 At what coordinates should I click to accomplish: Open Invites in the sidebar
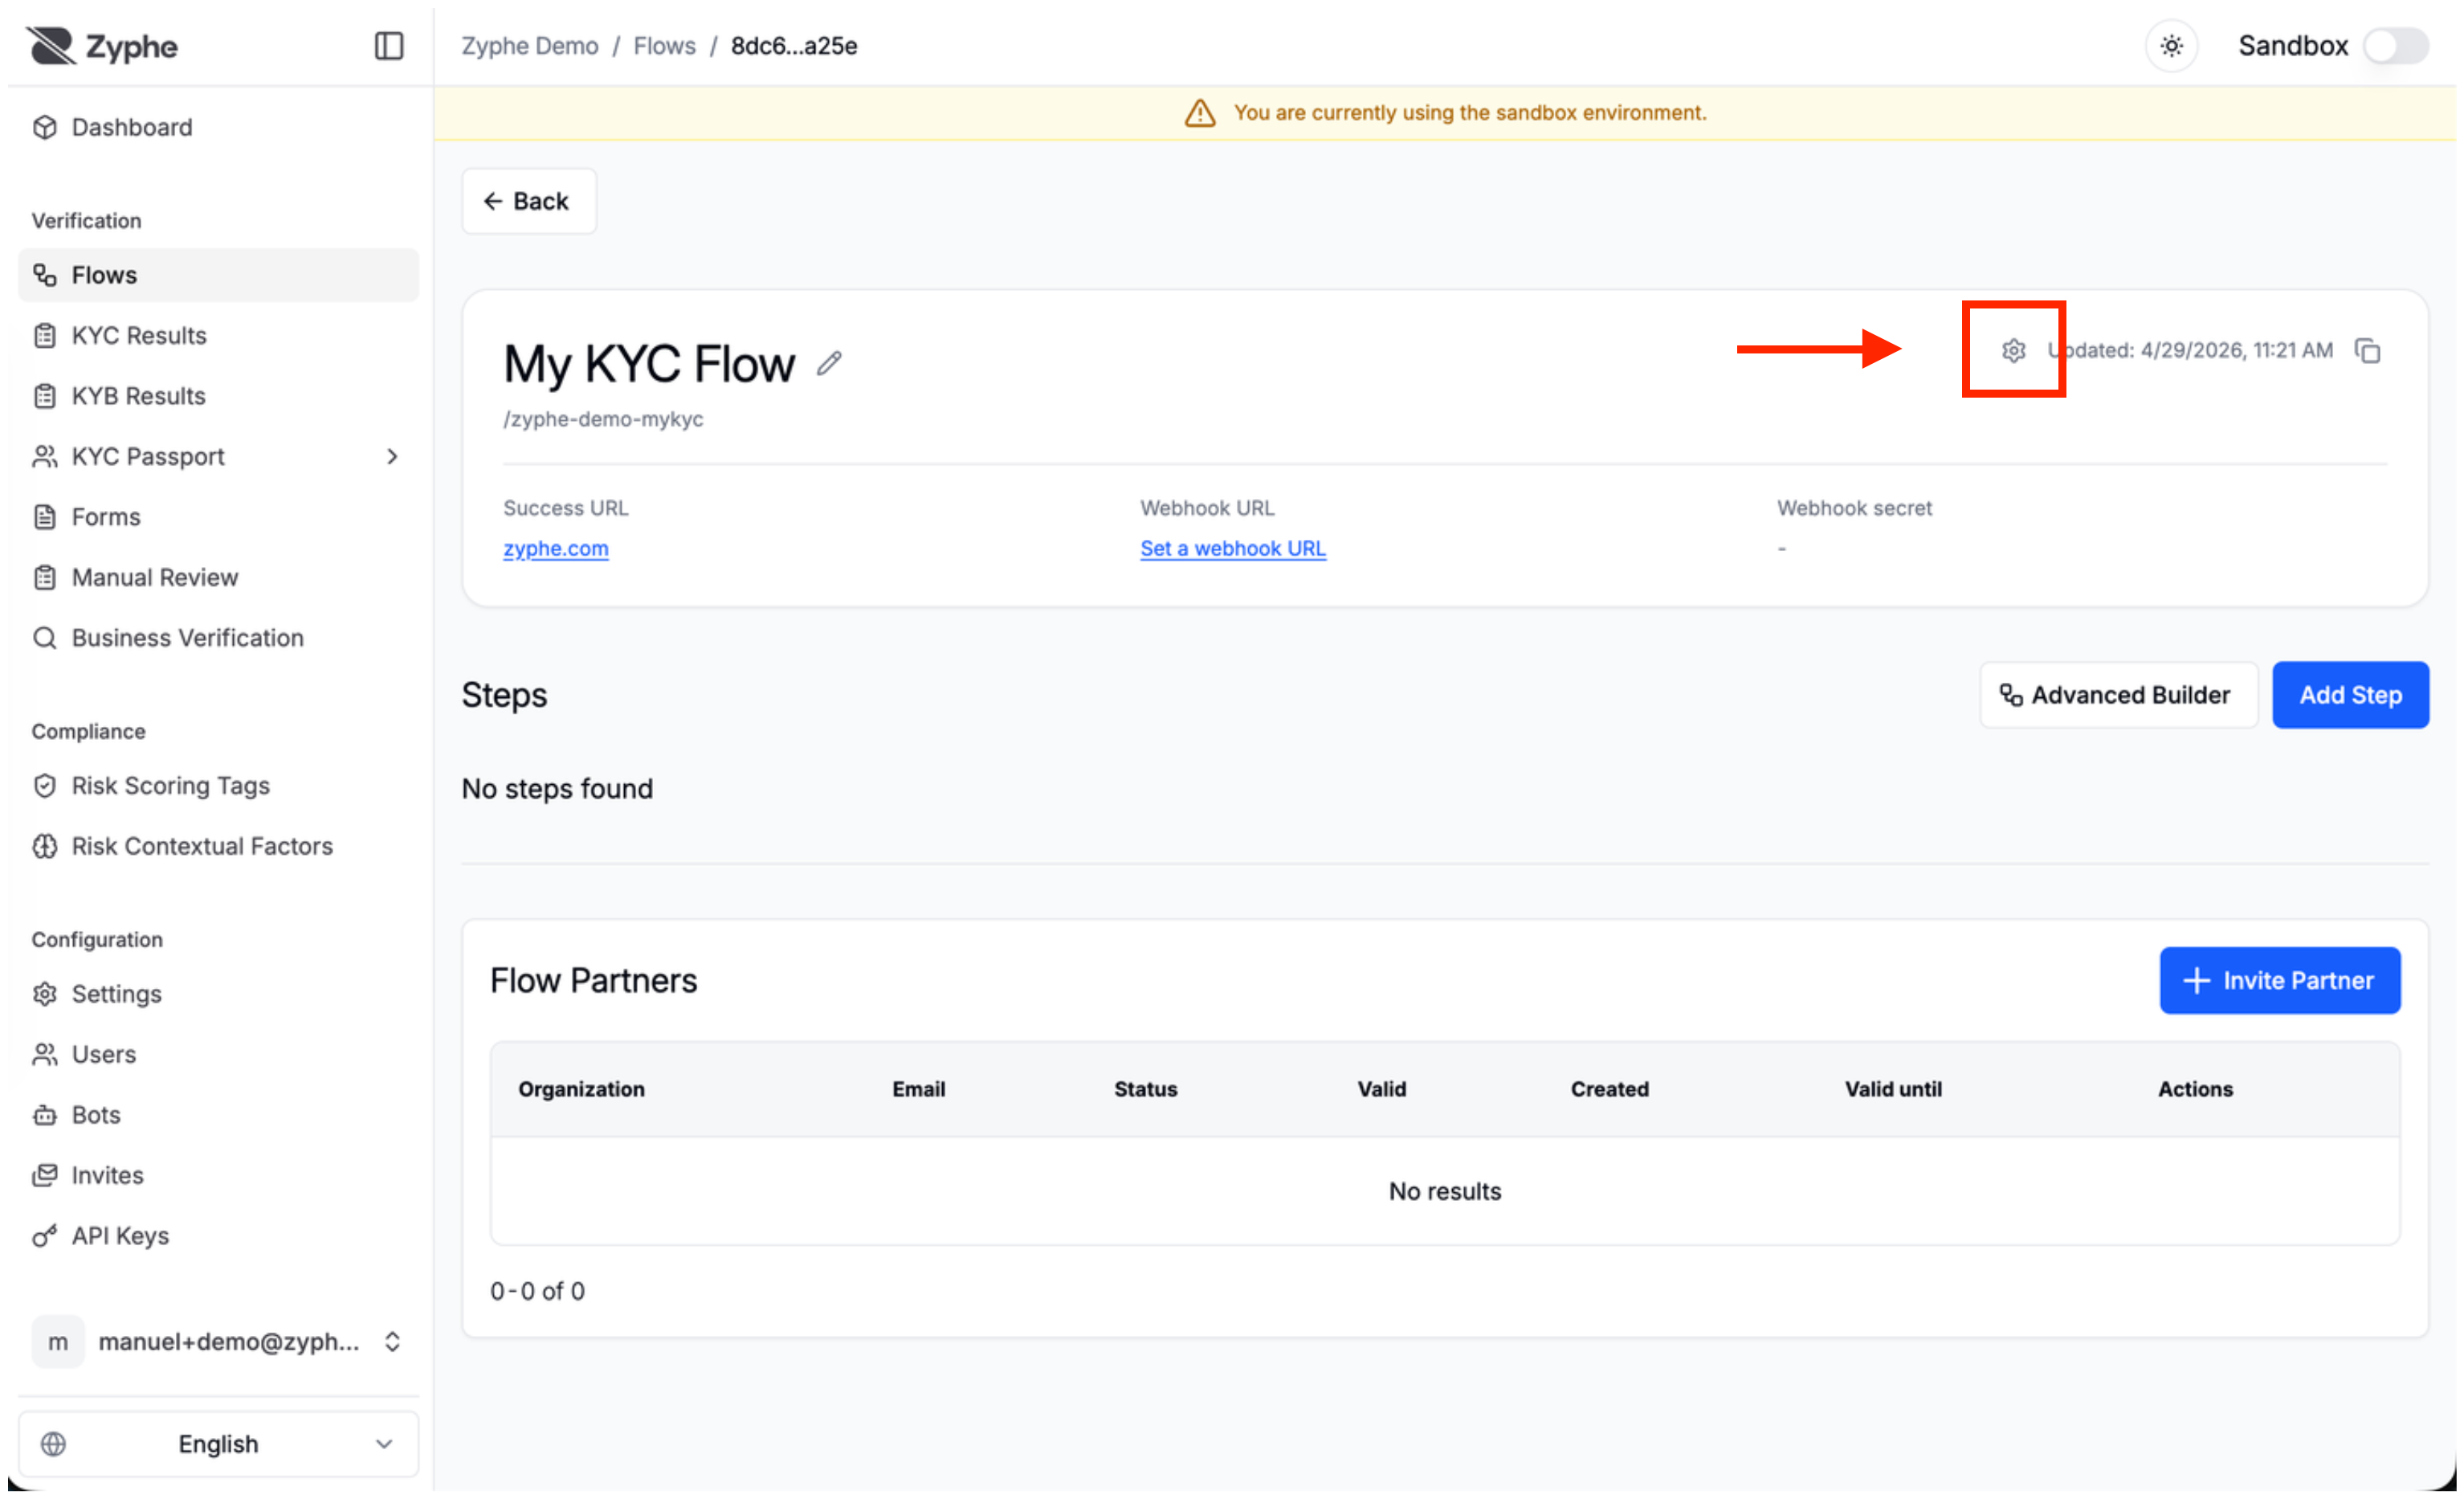pos(218,1176)
